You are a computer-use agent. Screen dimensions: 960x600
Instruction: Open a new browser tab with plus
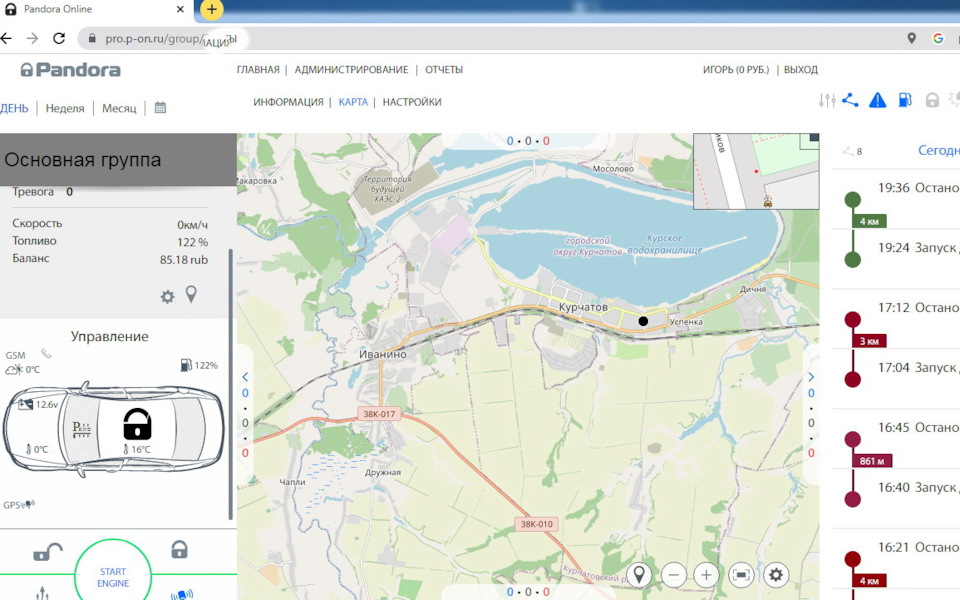211,9
